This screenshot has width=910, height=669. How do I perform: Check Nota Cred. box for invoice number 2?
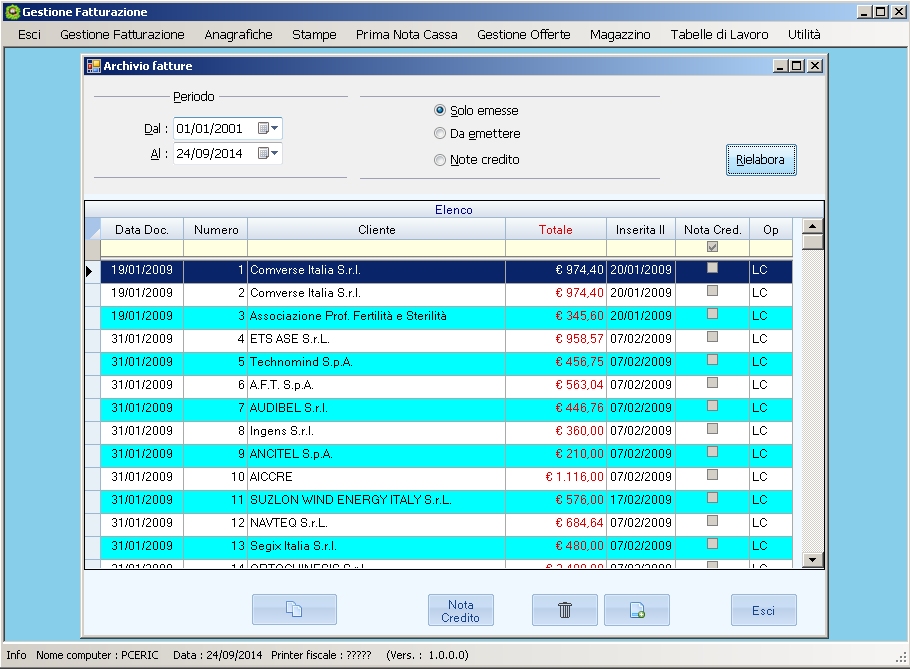click(x=712, y=291)
